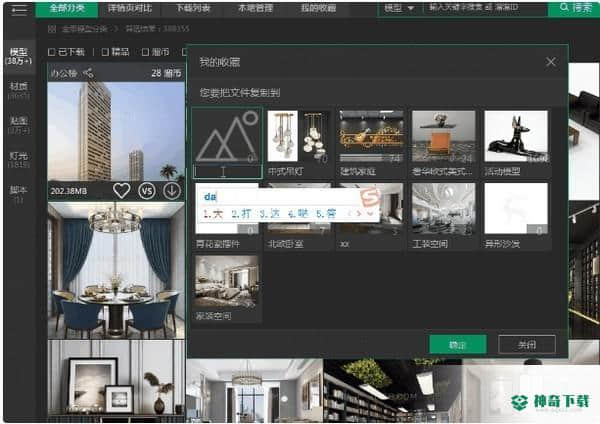
Task: Select 灯光 category in left sidebar
Action: coord(19,160)
